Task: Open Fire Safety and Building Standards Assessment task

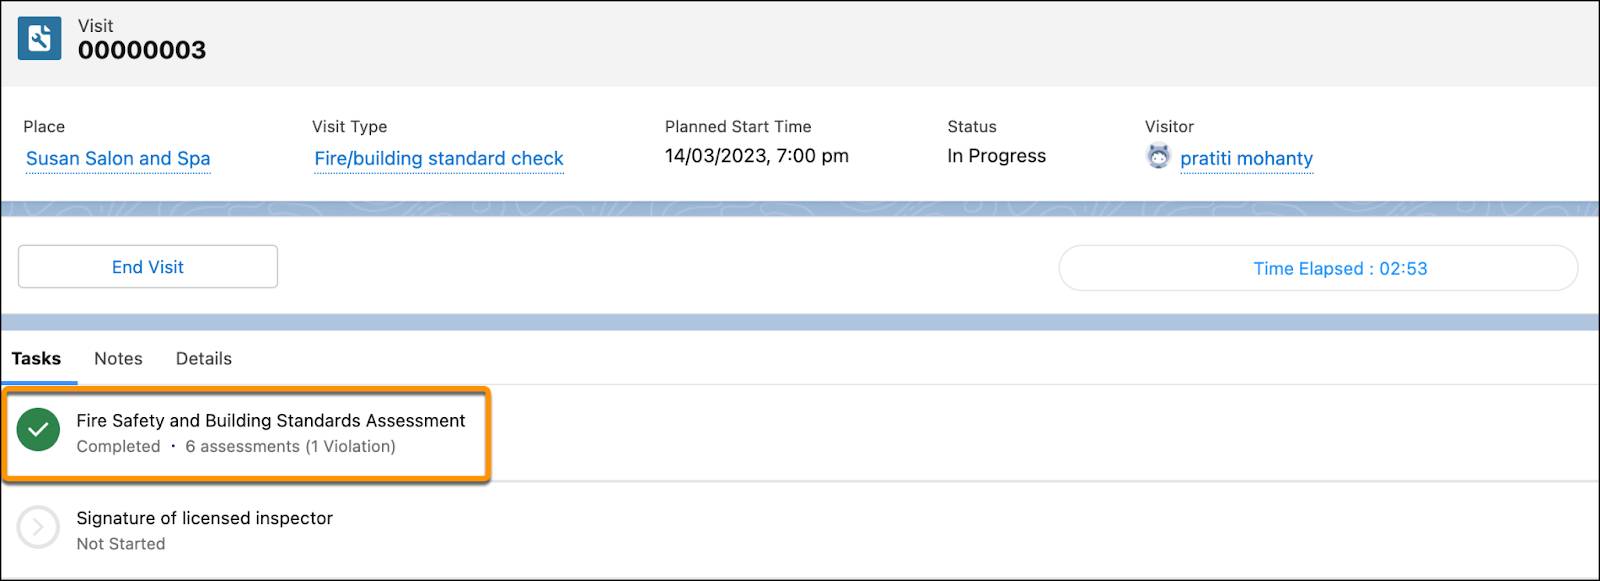Action: (x=271, y=421)
